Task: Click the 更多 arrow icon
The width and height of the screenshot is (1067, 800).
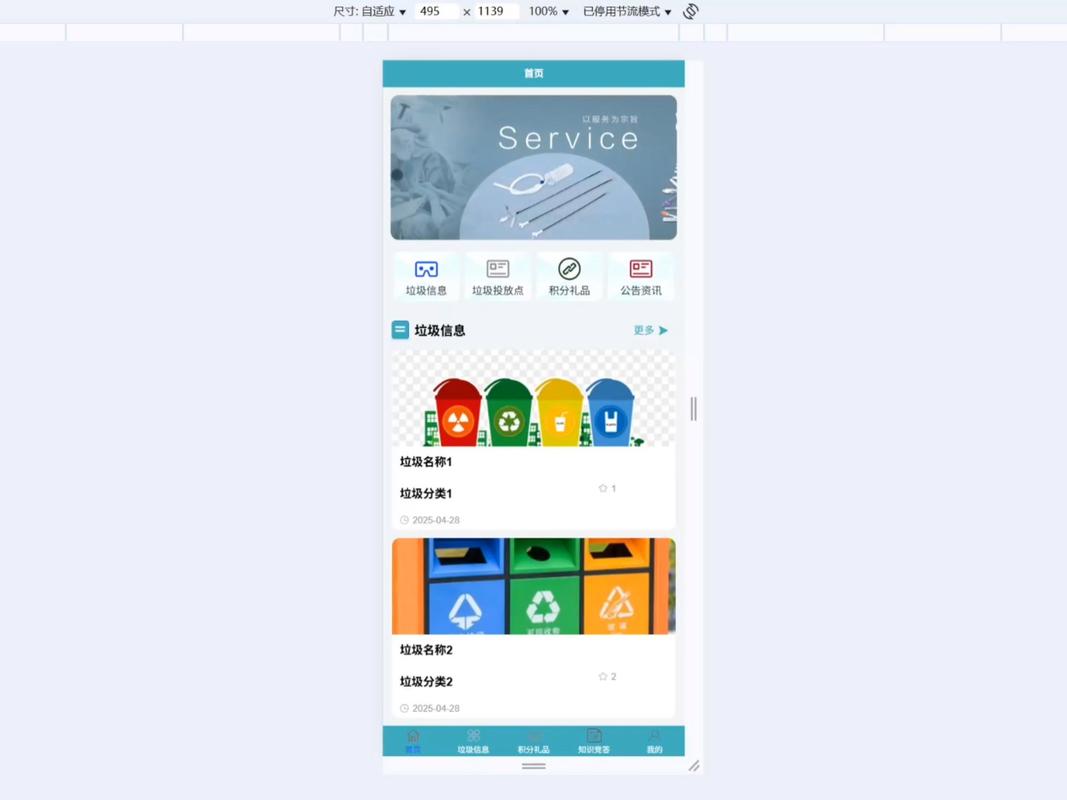Action: (663, 331)
